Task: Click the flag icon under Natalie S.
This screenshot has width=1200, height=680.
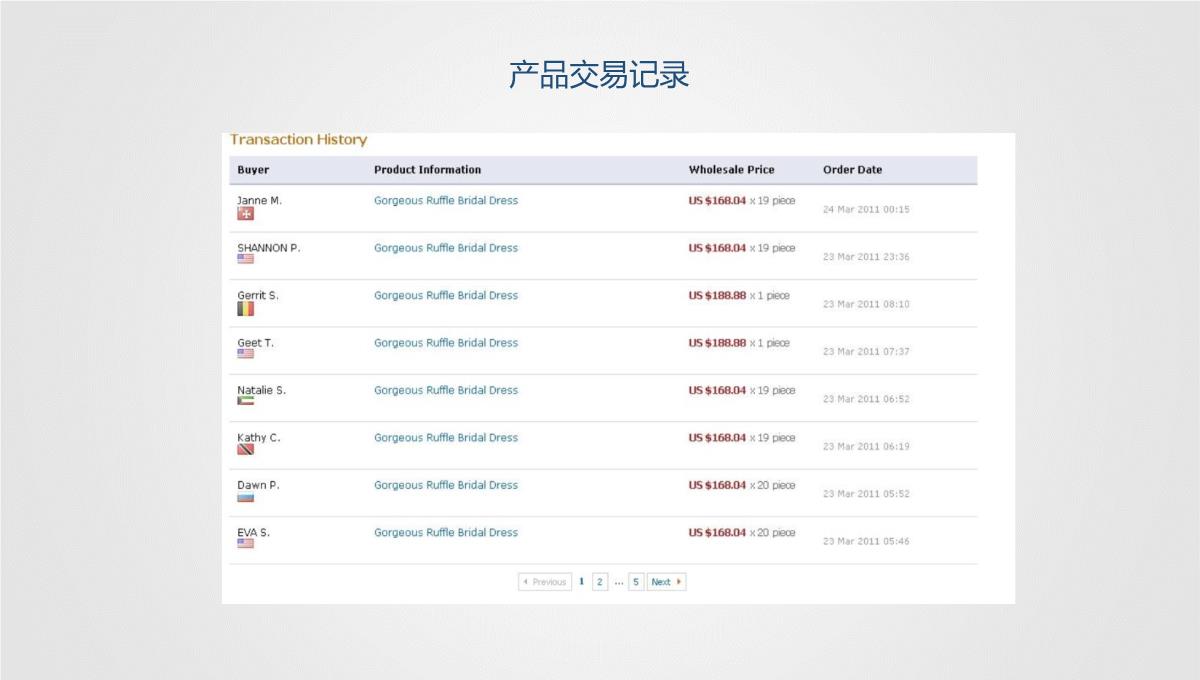Action: click(245, 401)
